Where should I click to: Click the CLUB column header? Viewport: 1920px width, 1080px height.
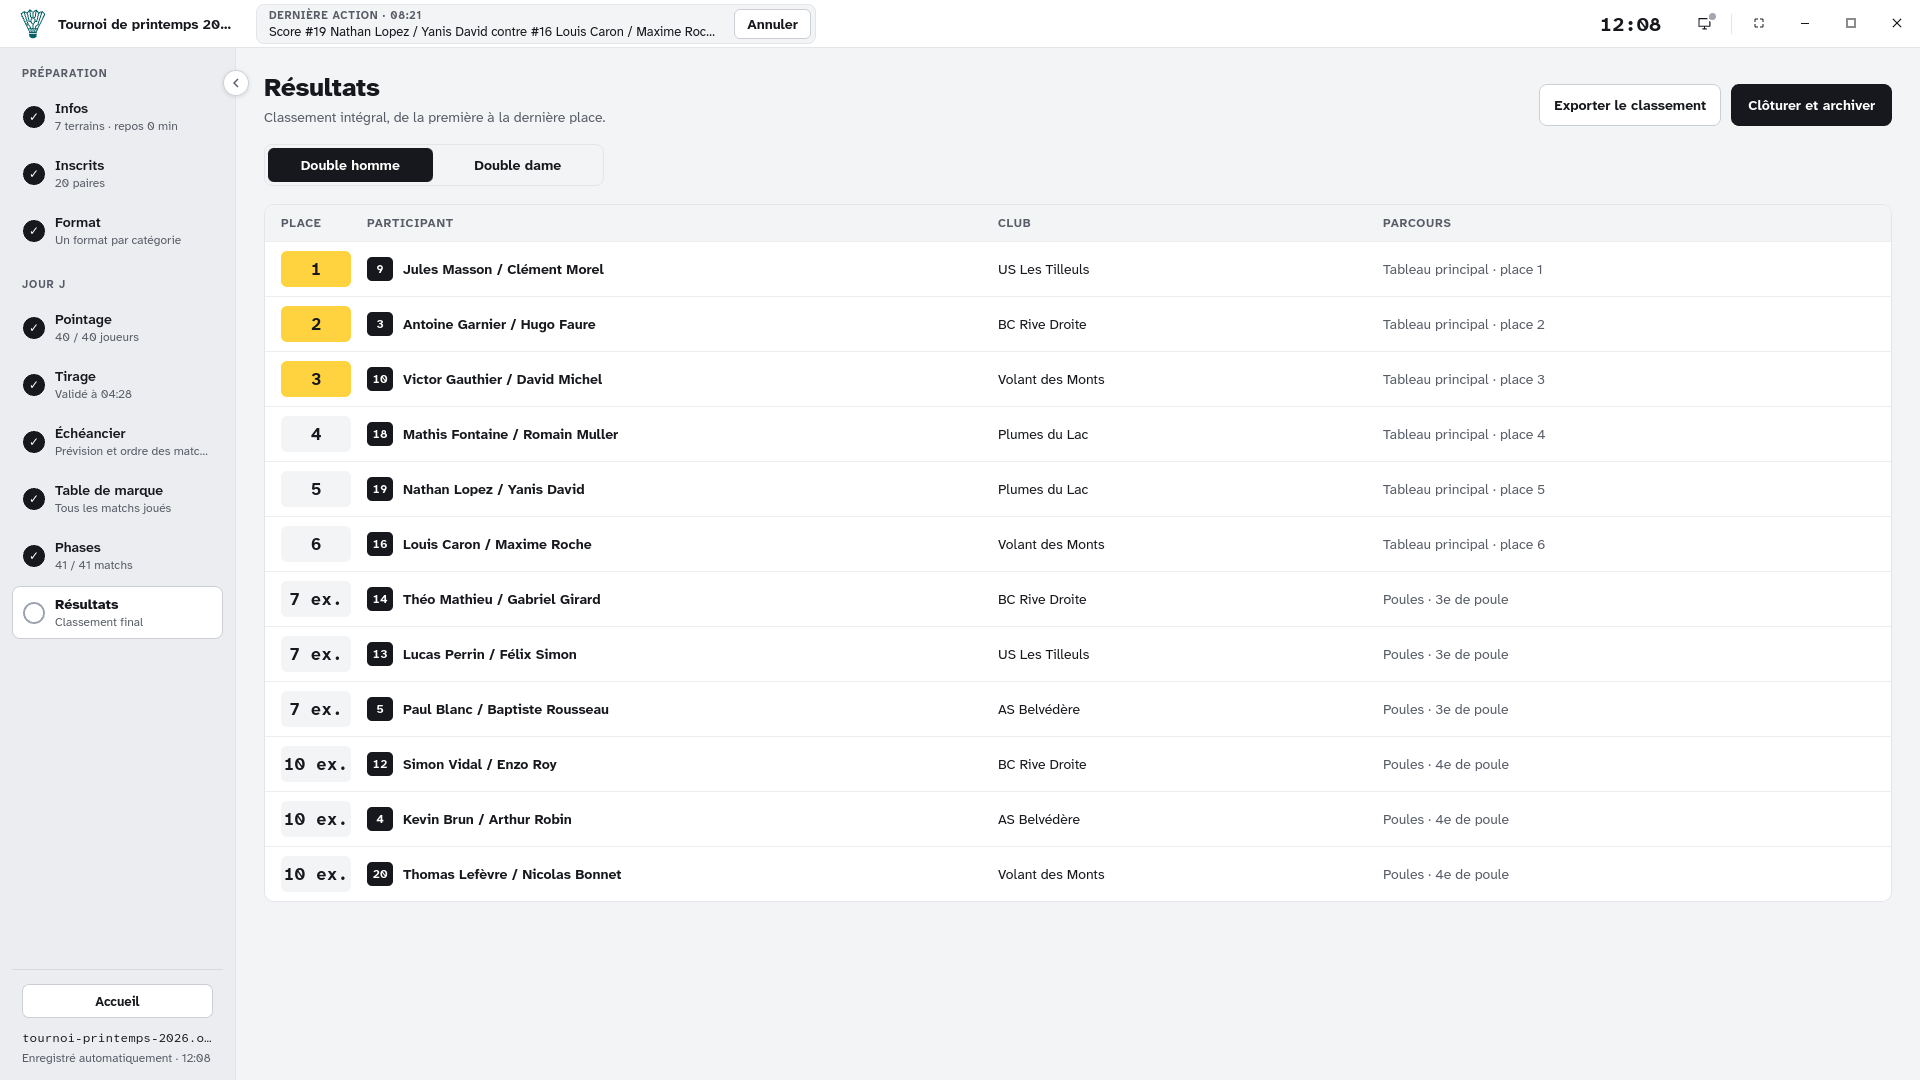coord(1014,223)
